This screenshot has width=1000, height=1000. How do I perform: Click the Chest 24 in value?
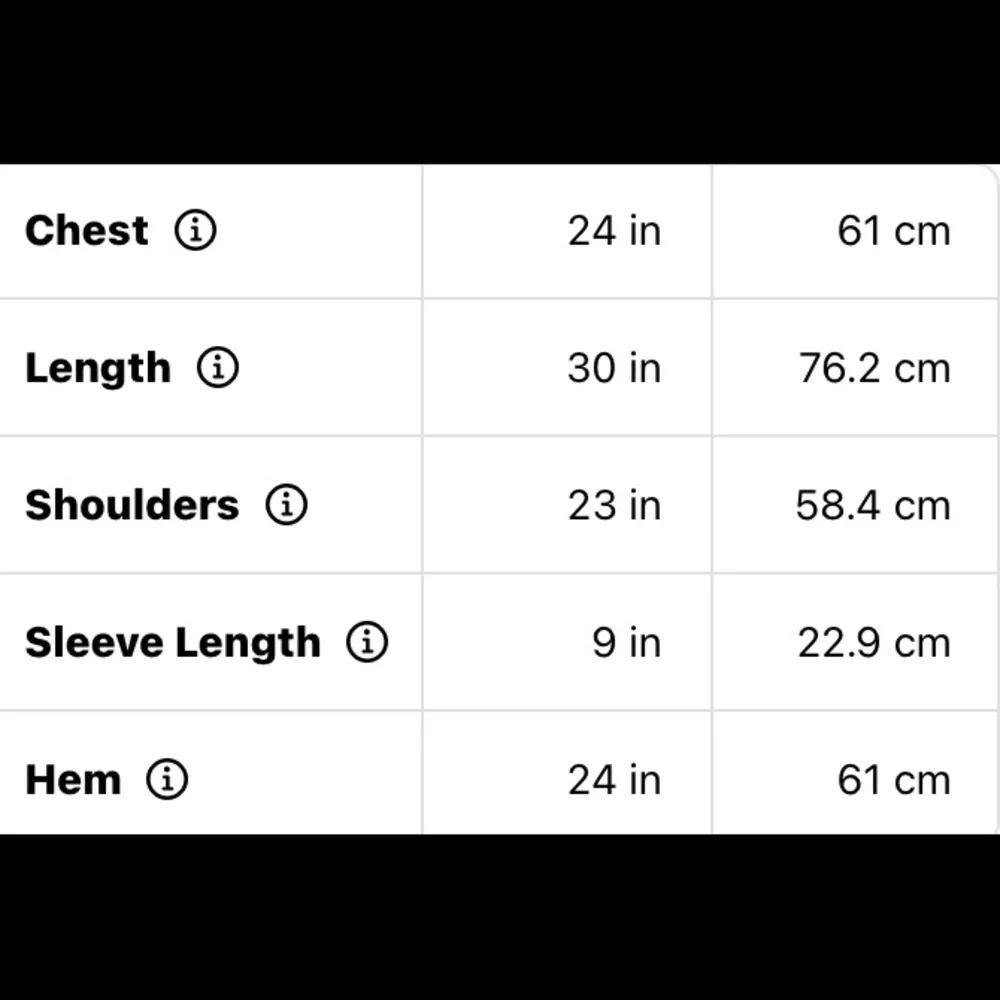click(614, 231)
